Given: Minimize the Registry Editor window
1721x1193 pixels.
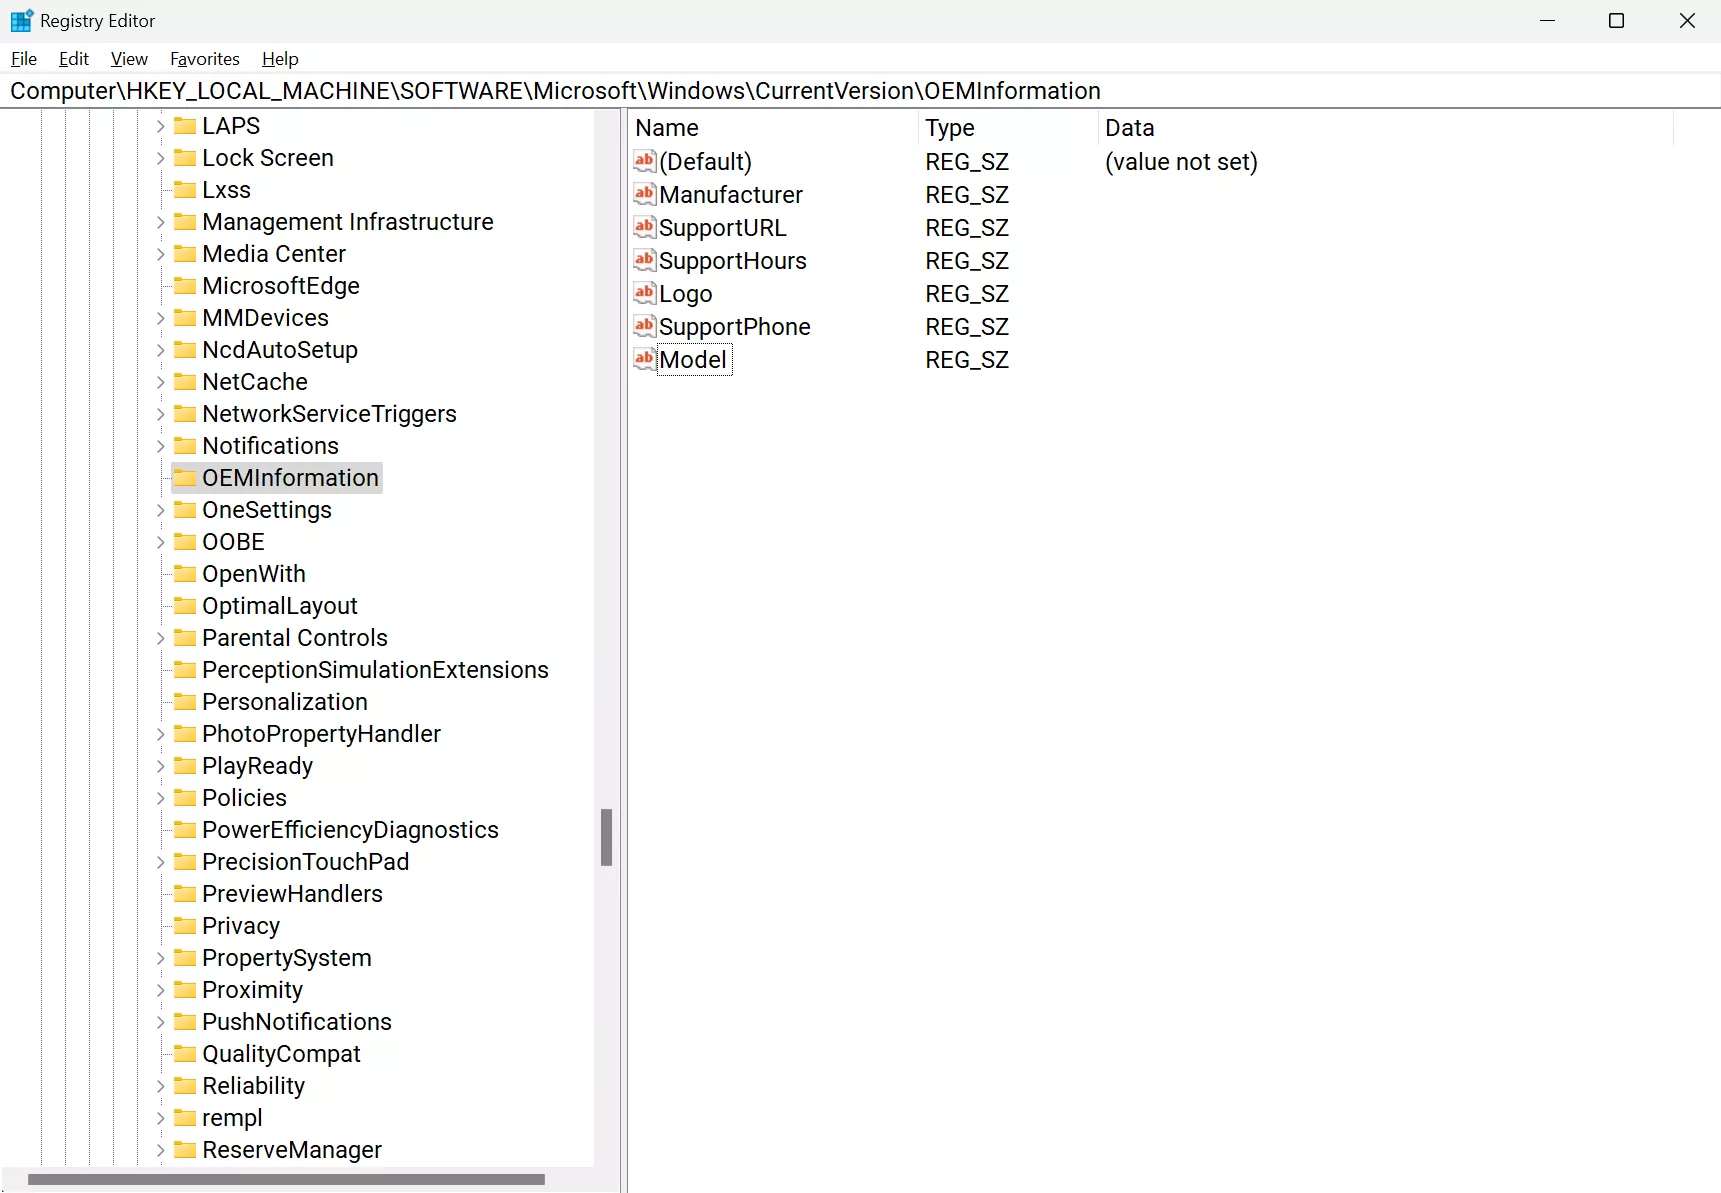Looking at the screenshot, I should [x=1547, y=20].
